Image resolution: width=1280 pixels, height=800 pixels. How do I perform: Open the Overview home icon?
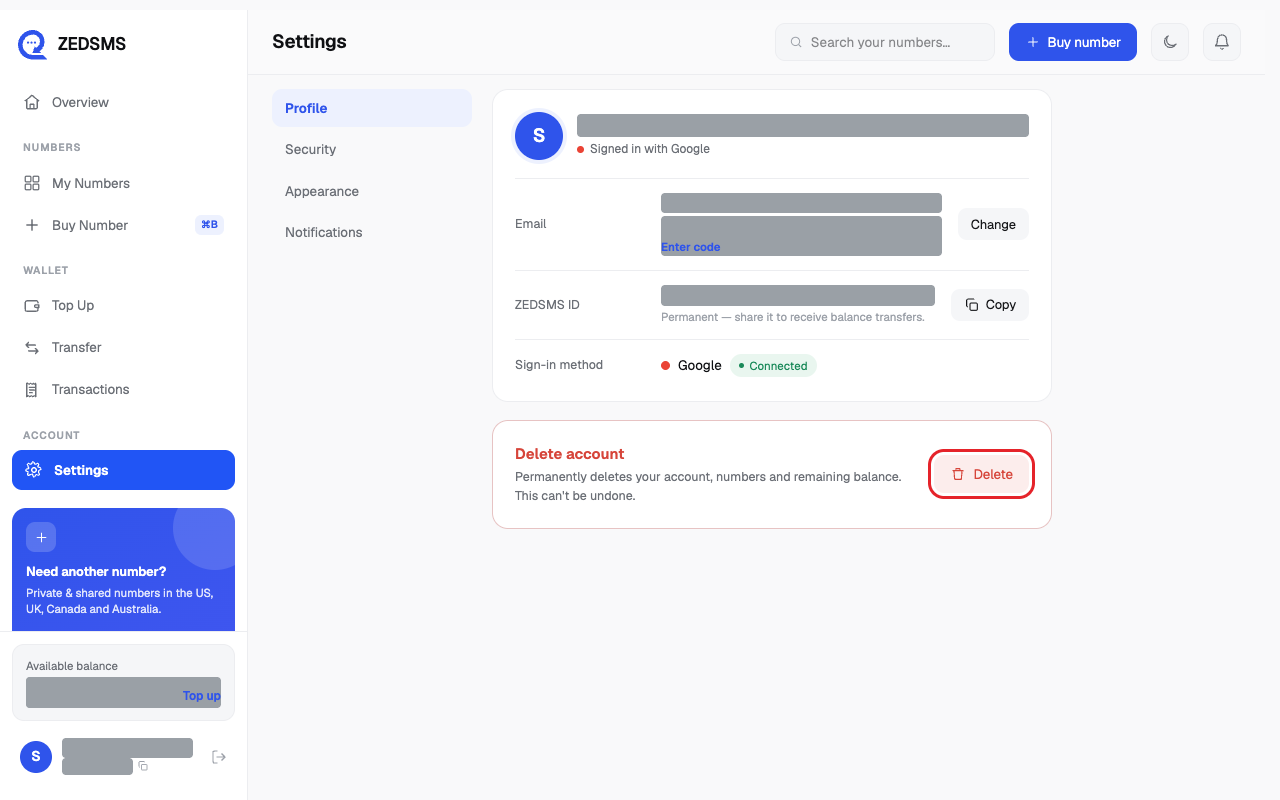tap(32, 102)
